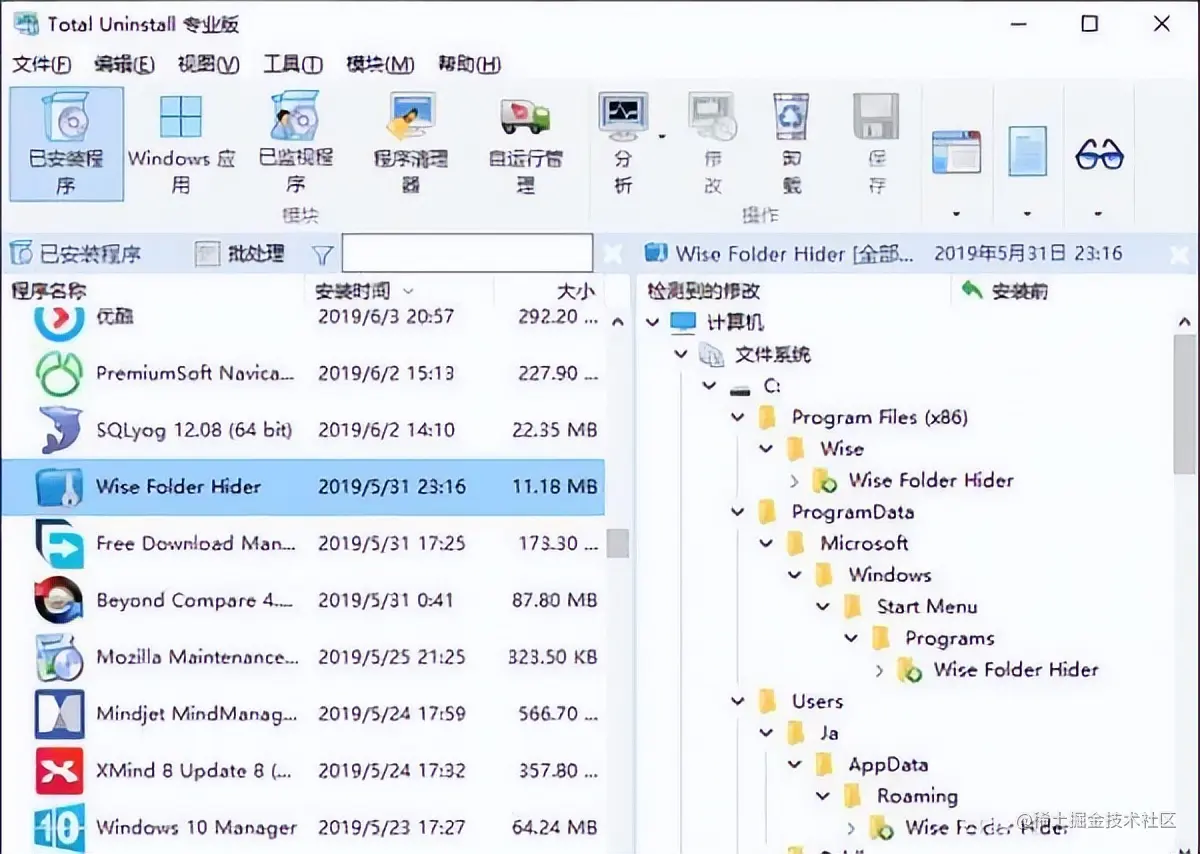This screenshot has height=854, width=1200.
Task: Collapse the AppData folder node
Action: pos(795,765)
